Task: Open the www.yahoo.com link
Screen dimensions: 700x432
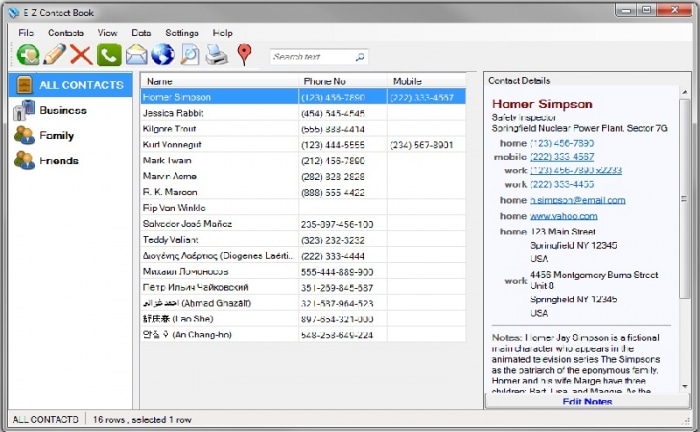Action: coord(564,216)
